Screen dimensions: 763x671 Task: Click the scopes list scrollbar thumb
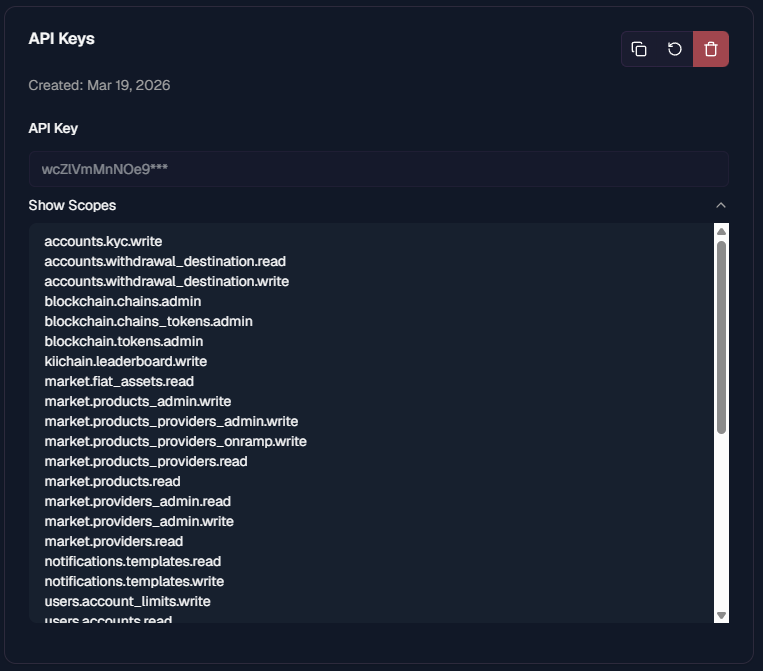coord(721,337)
